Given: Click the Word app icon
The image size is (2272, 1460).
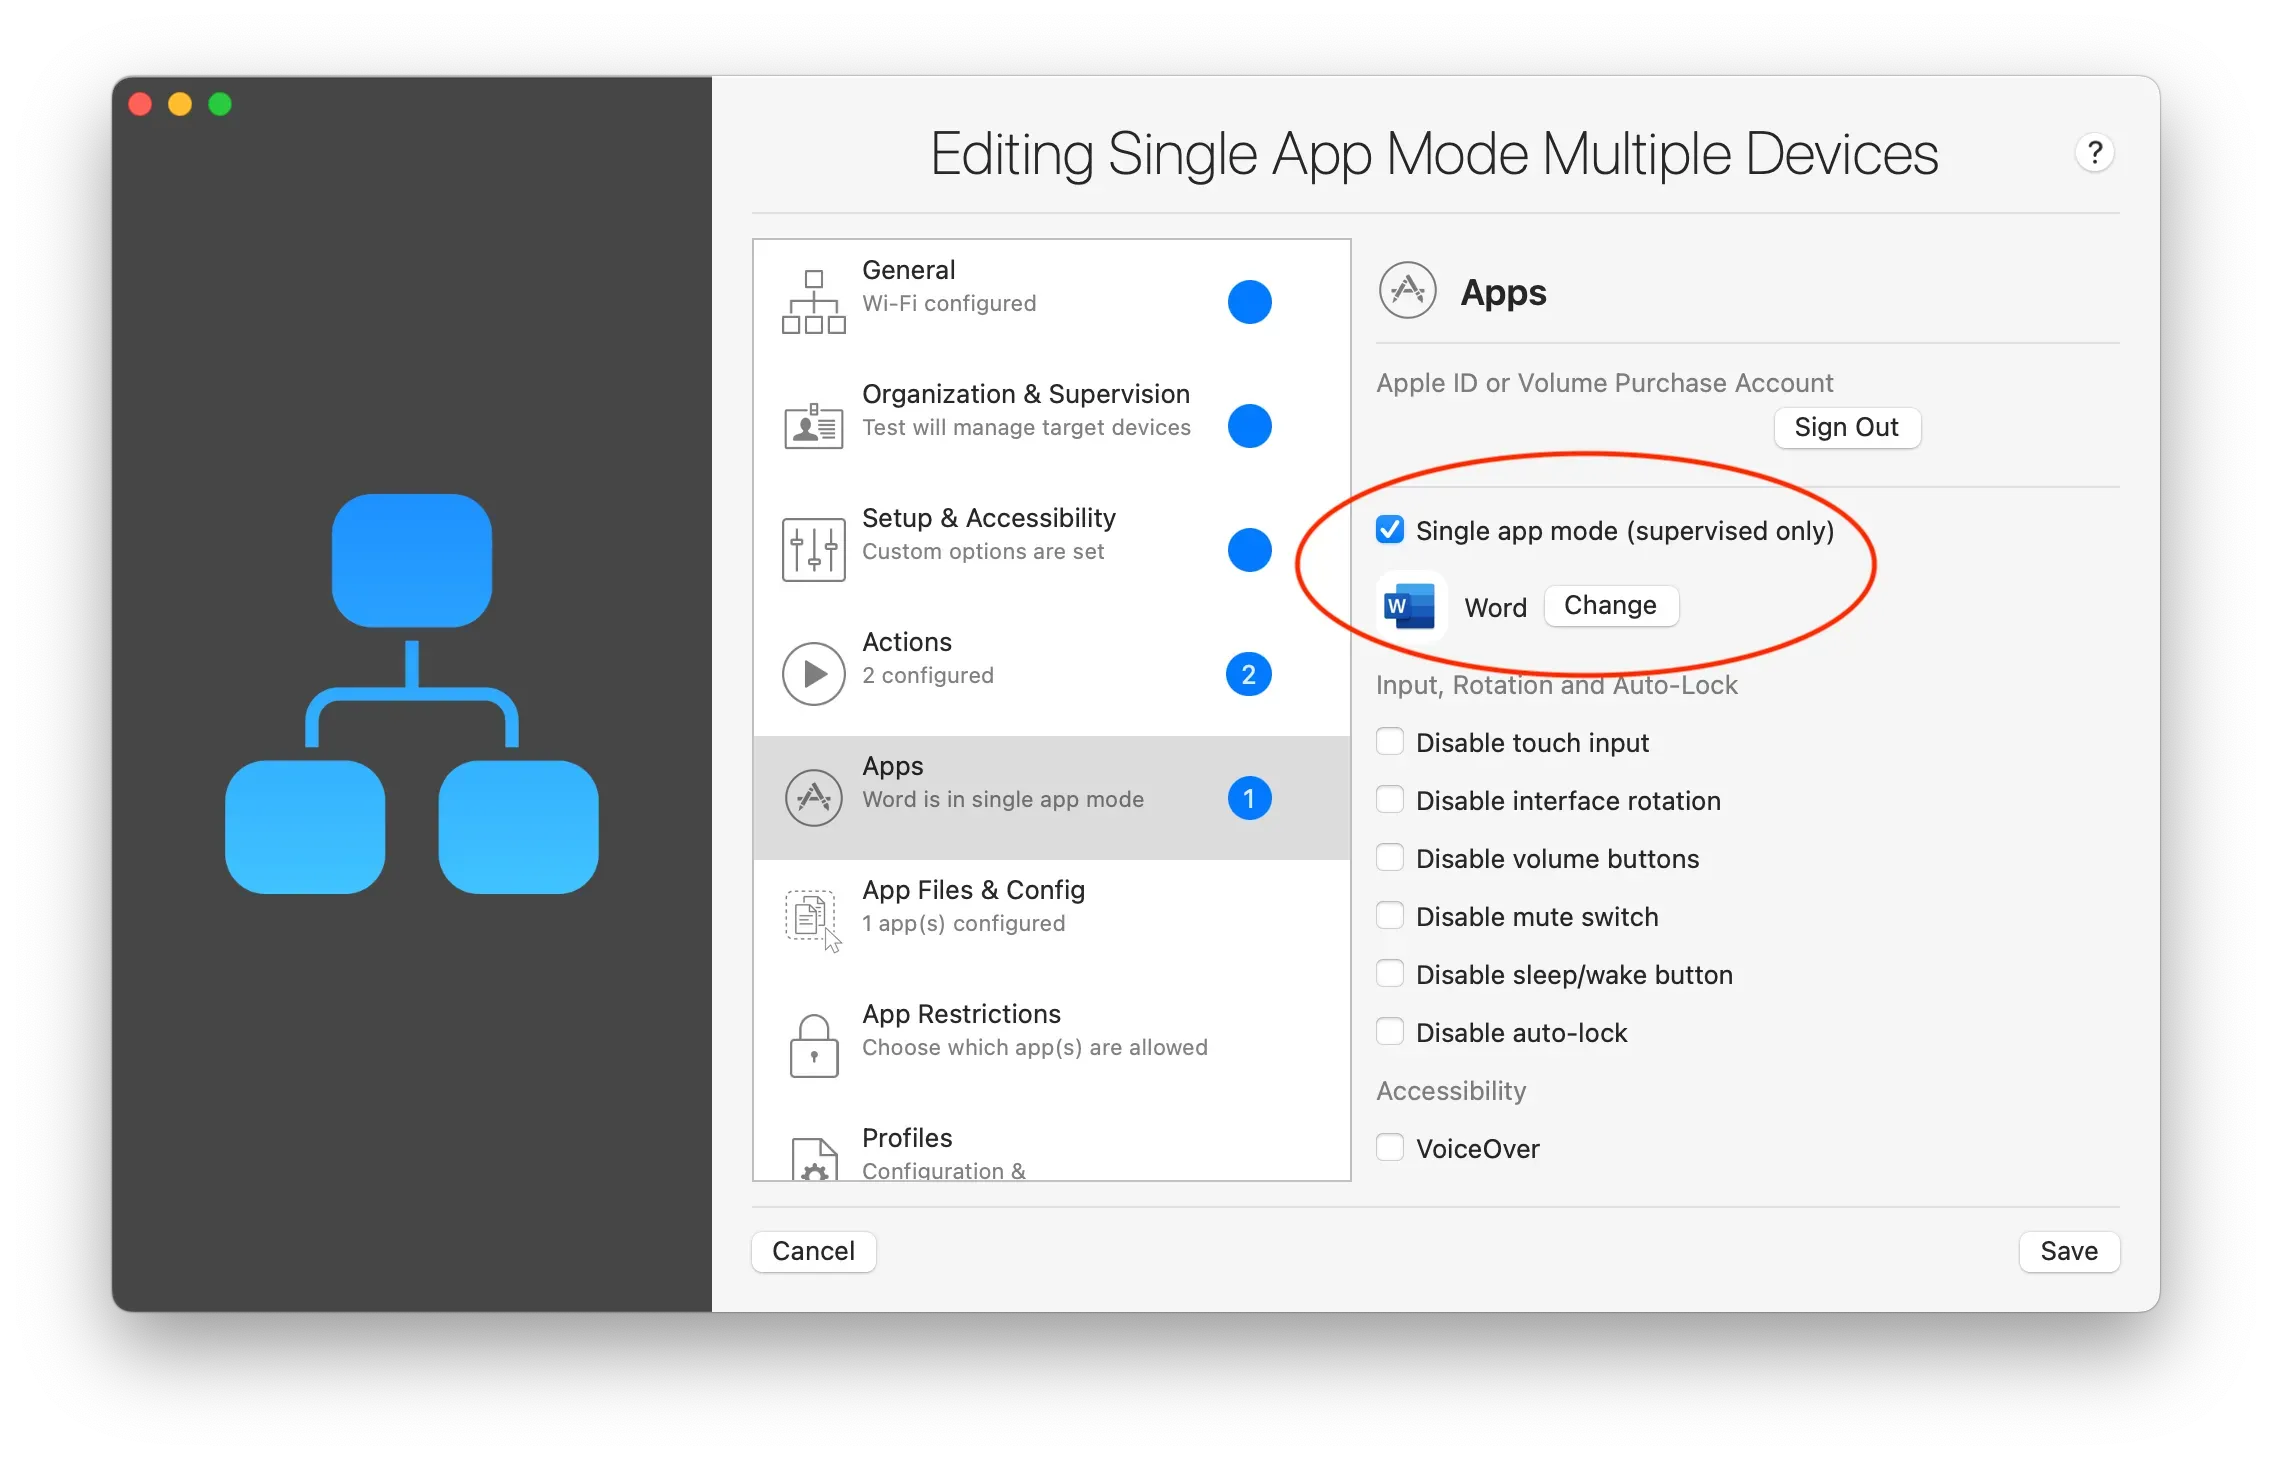Looking at the screenshot, I should 1410,606.
